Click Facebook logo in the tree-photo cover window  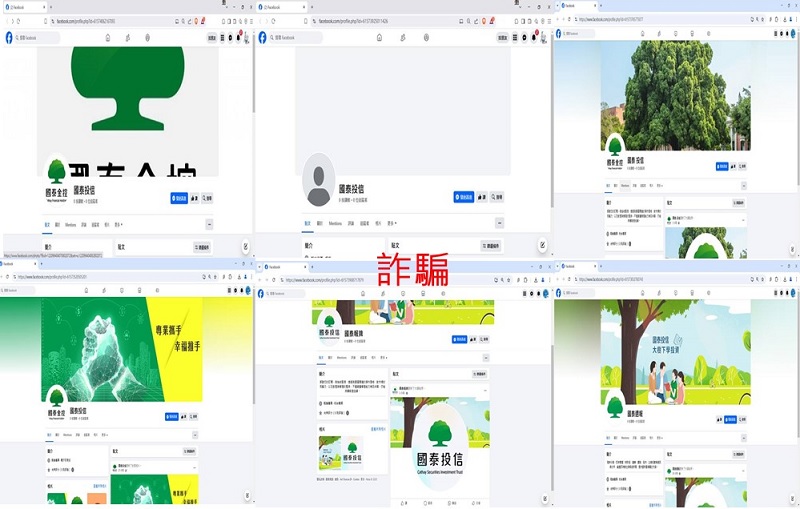pyautogui.click(x=558, y=34)
